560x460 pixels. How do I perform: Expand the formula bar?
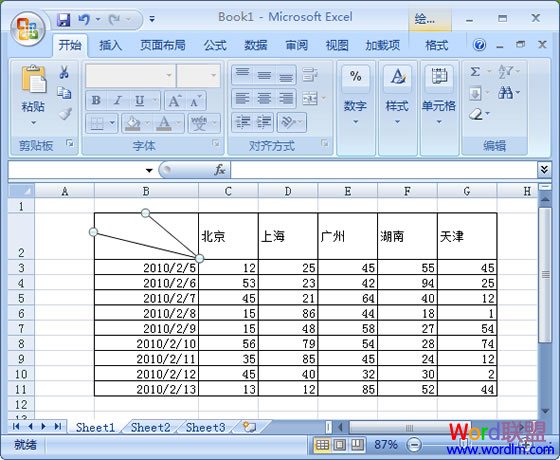(x=544, y=169)
